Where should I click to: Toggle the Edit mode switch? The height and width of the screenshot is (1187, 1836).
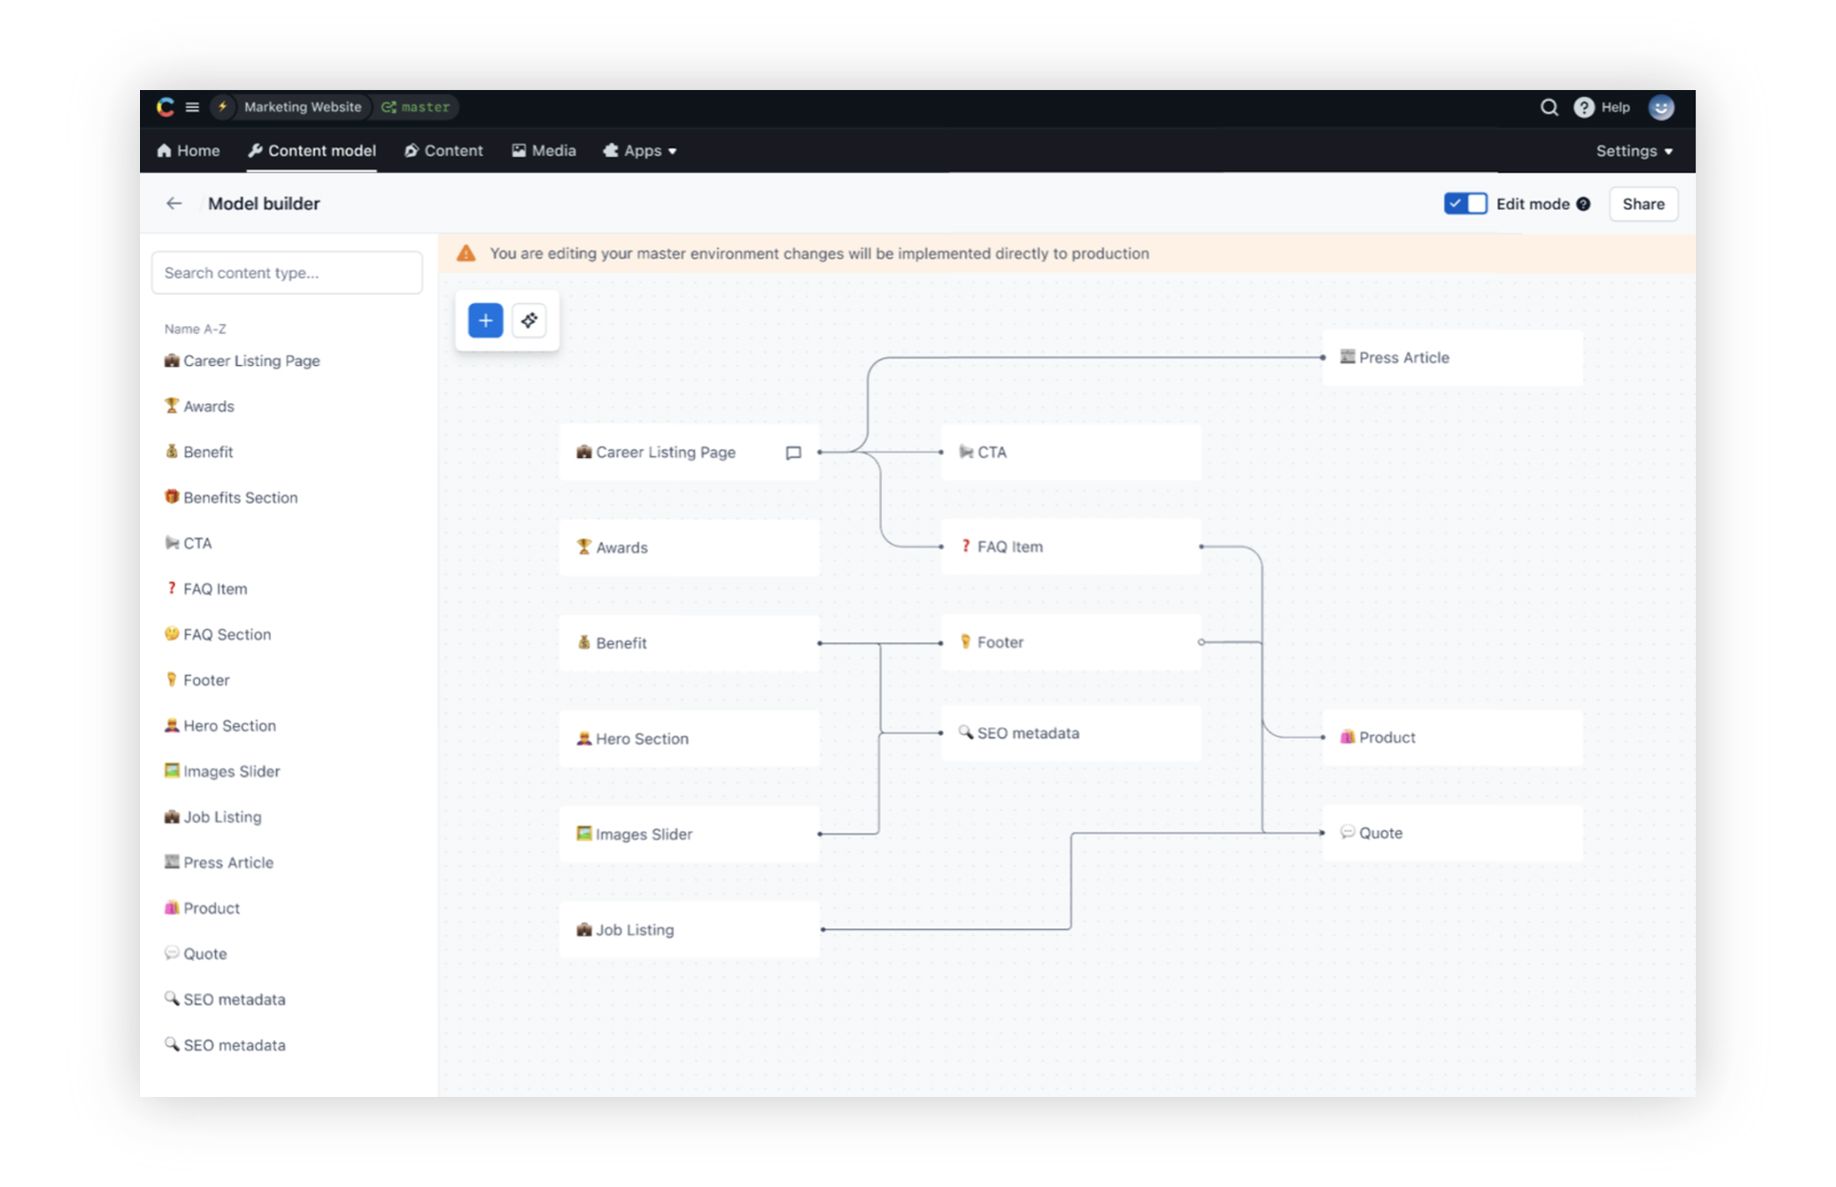tap(1465, 204)
